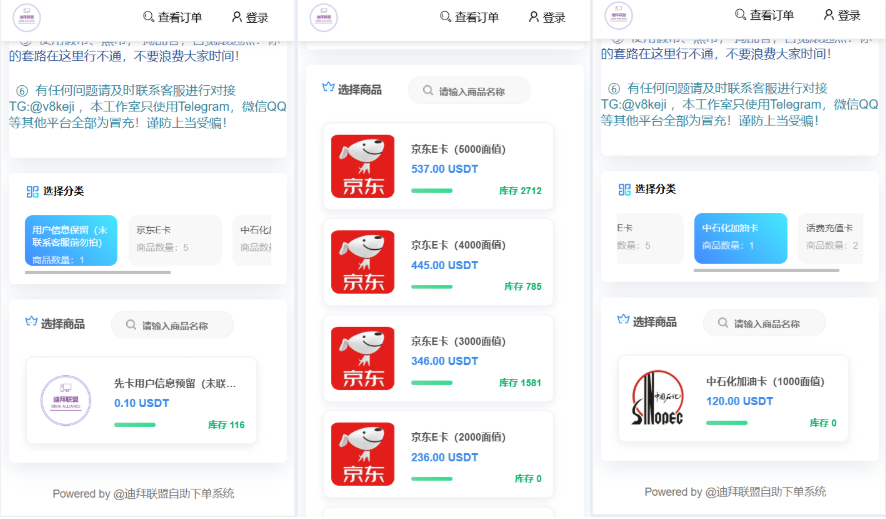
Task: Click the Powered by 迪拜联盟 footer in right panel
Action: pyautogui.click(x=736, y=492)
